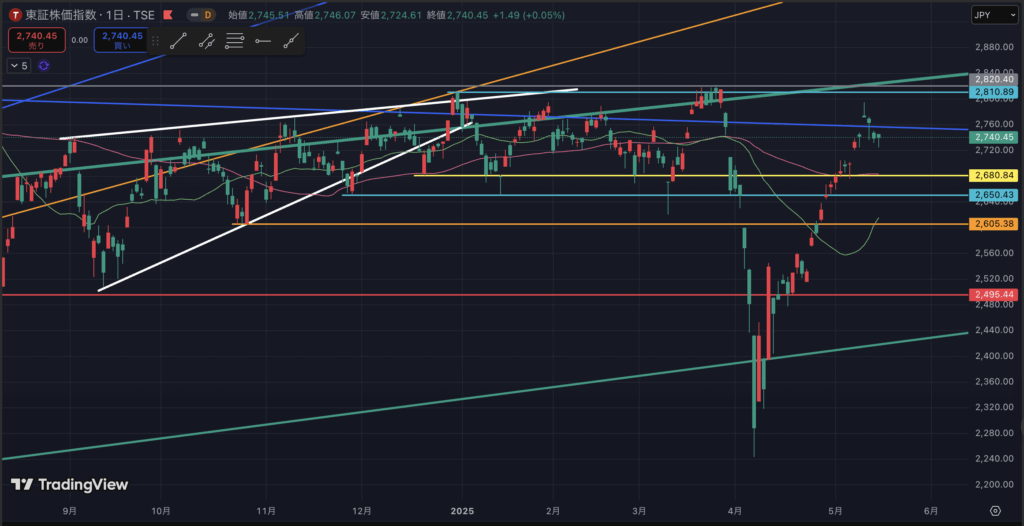Select the ray line tool in favorites toolbar
1024x526 pixels.
pyautogui.click(x=206, y=41)
